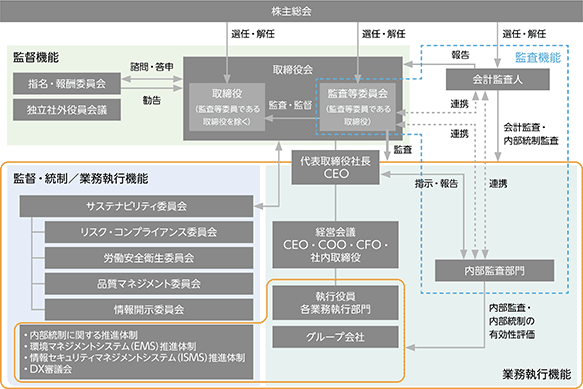Click the 経営会議 box
Screen dimensions: 583x389
click(335, 245)
